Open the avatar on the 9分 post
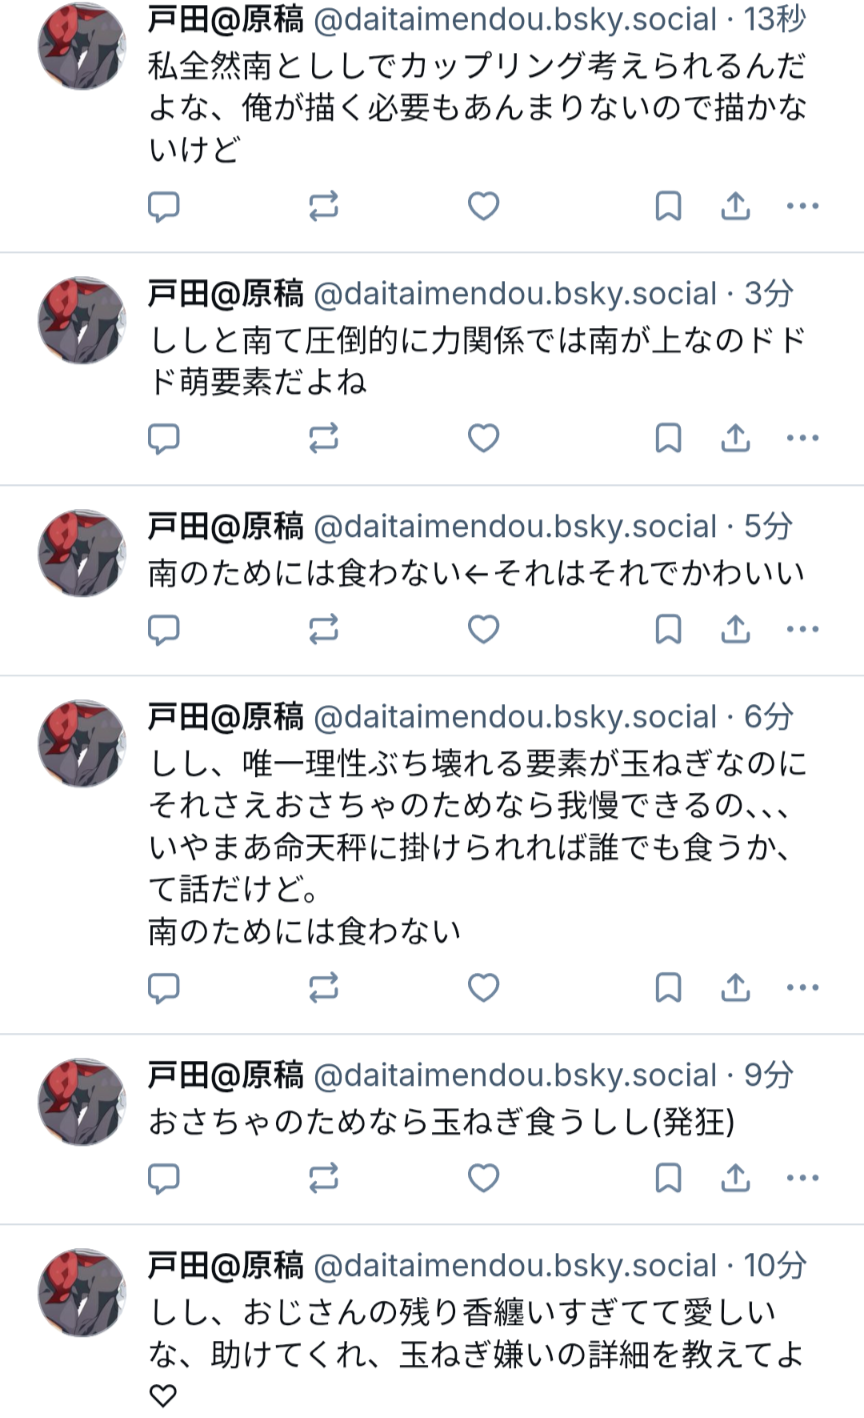This screenshot has width=864, height=1418. (82, 1102)
